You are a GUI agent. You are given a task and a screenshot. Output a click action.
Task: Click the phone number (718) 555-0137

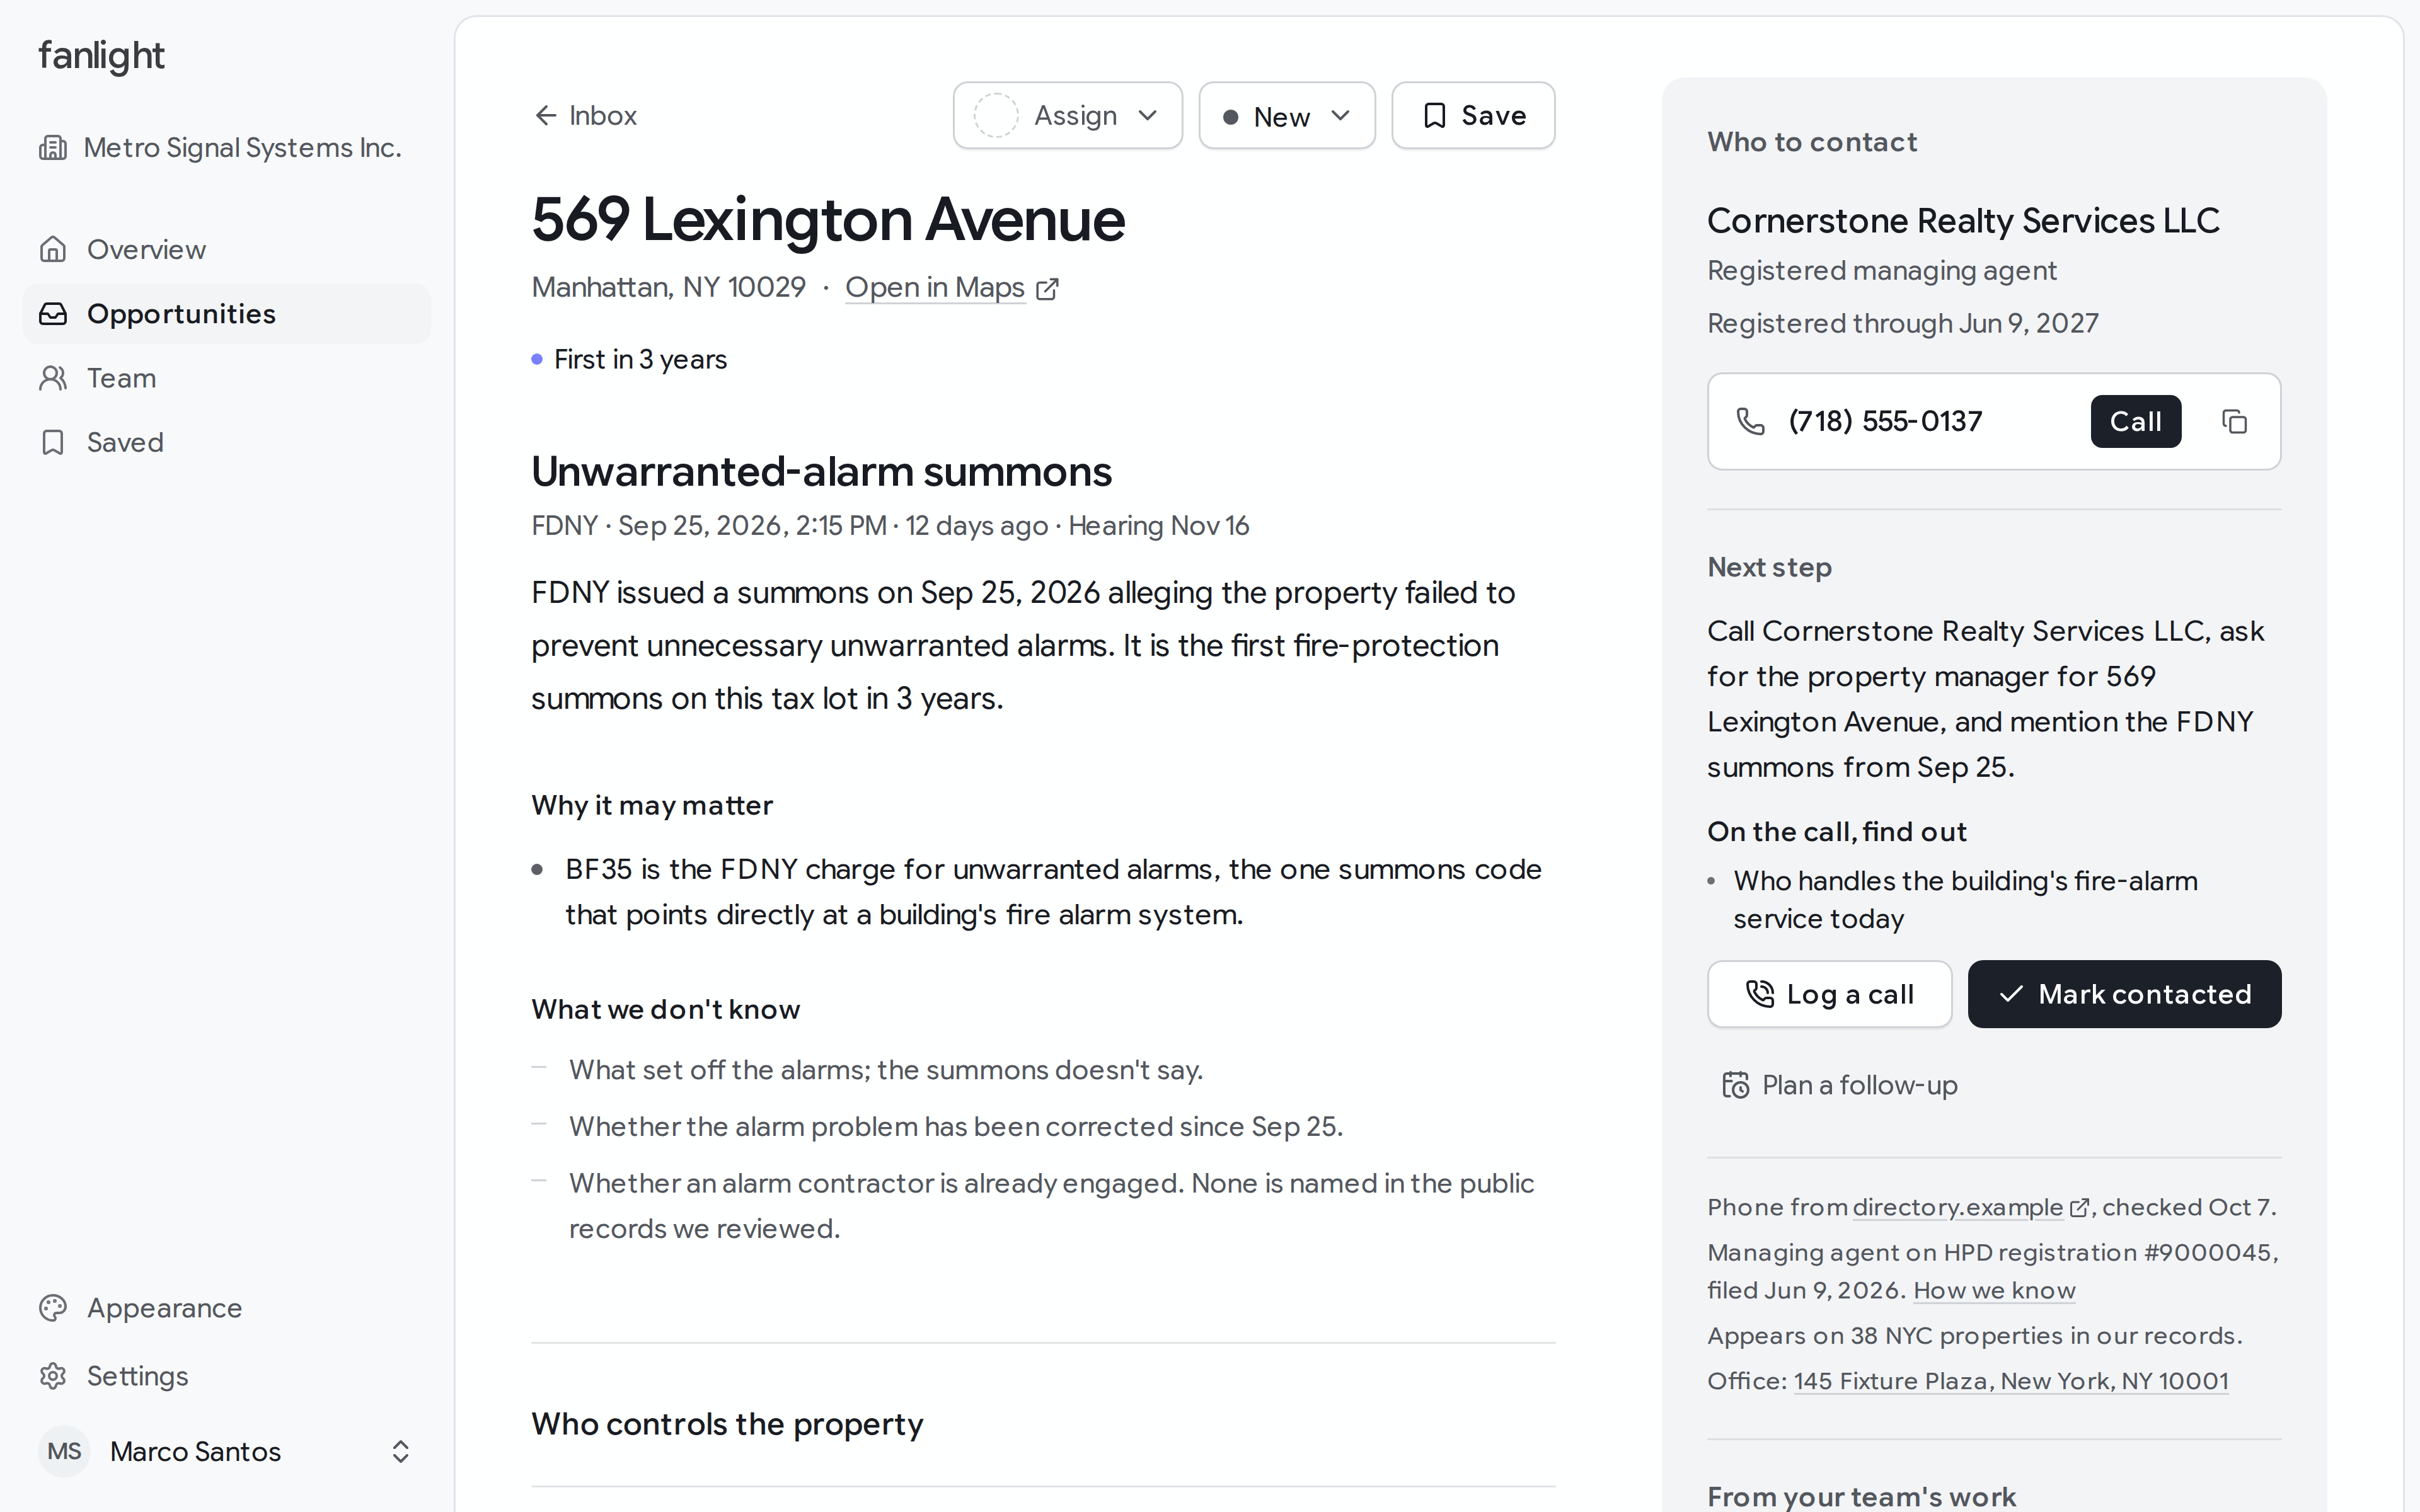[1885, 421]
